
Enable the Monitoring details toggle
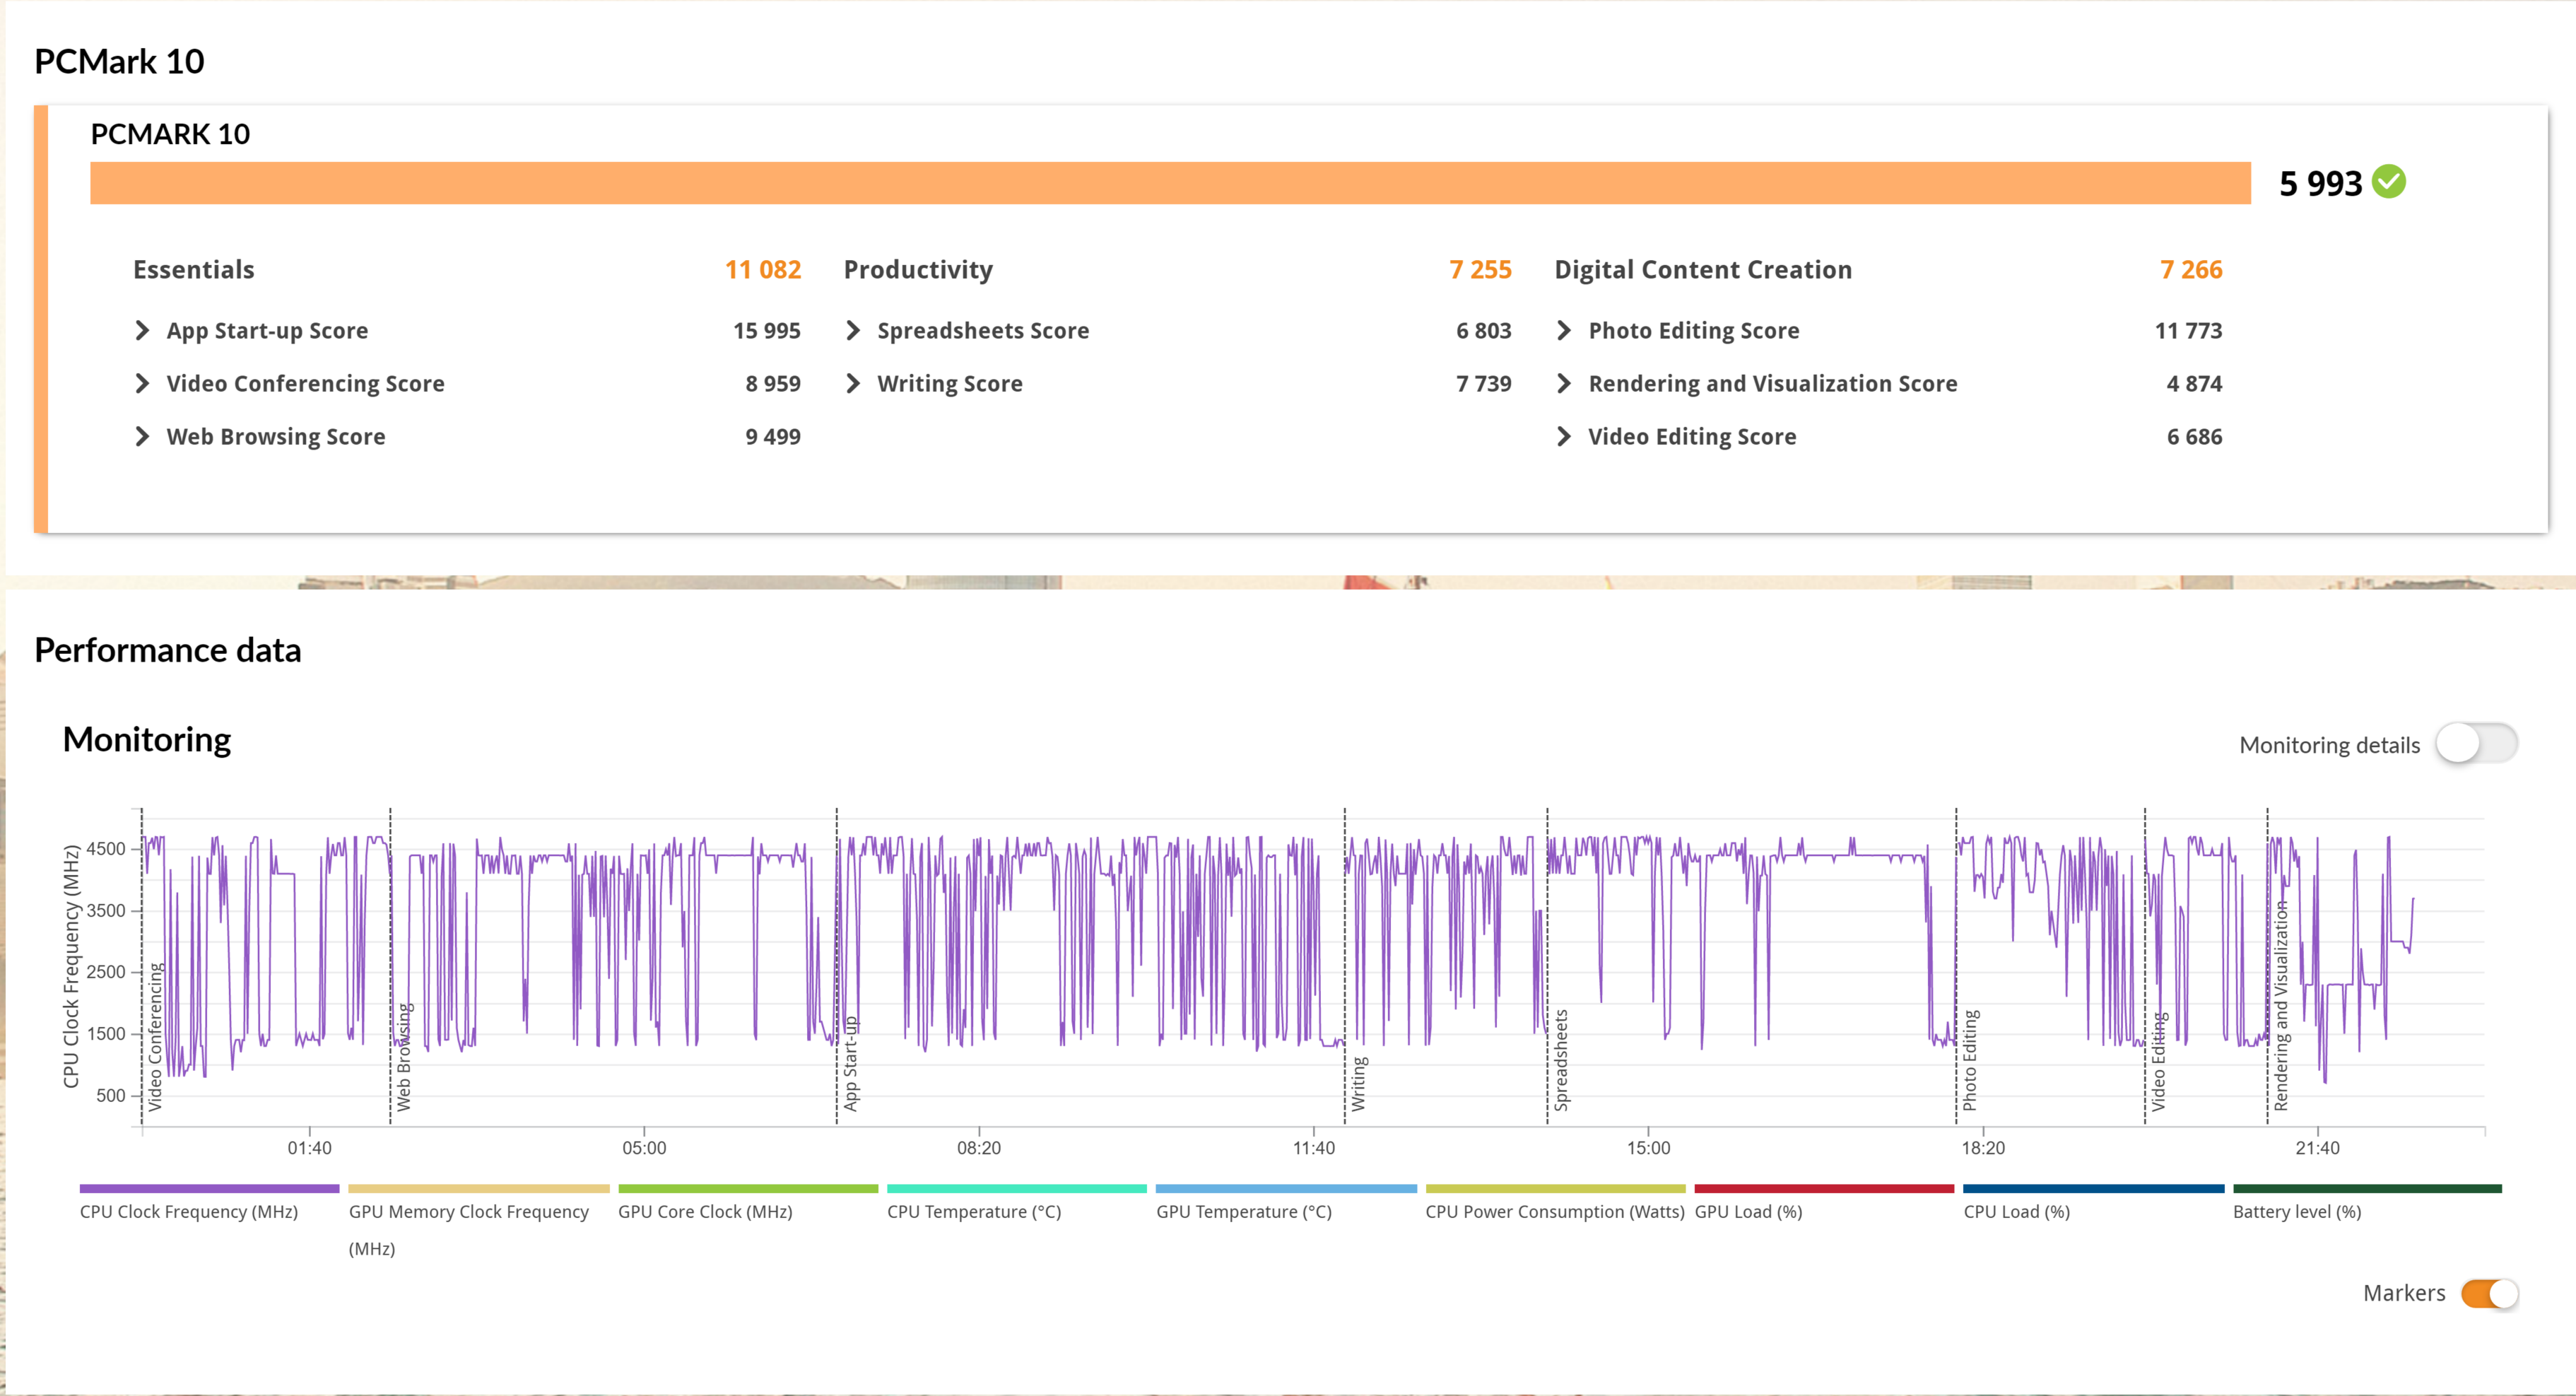click(2476, 744)
